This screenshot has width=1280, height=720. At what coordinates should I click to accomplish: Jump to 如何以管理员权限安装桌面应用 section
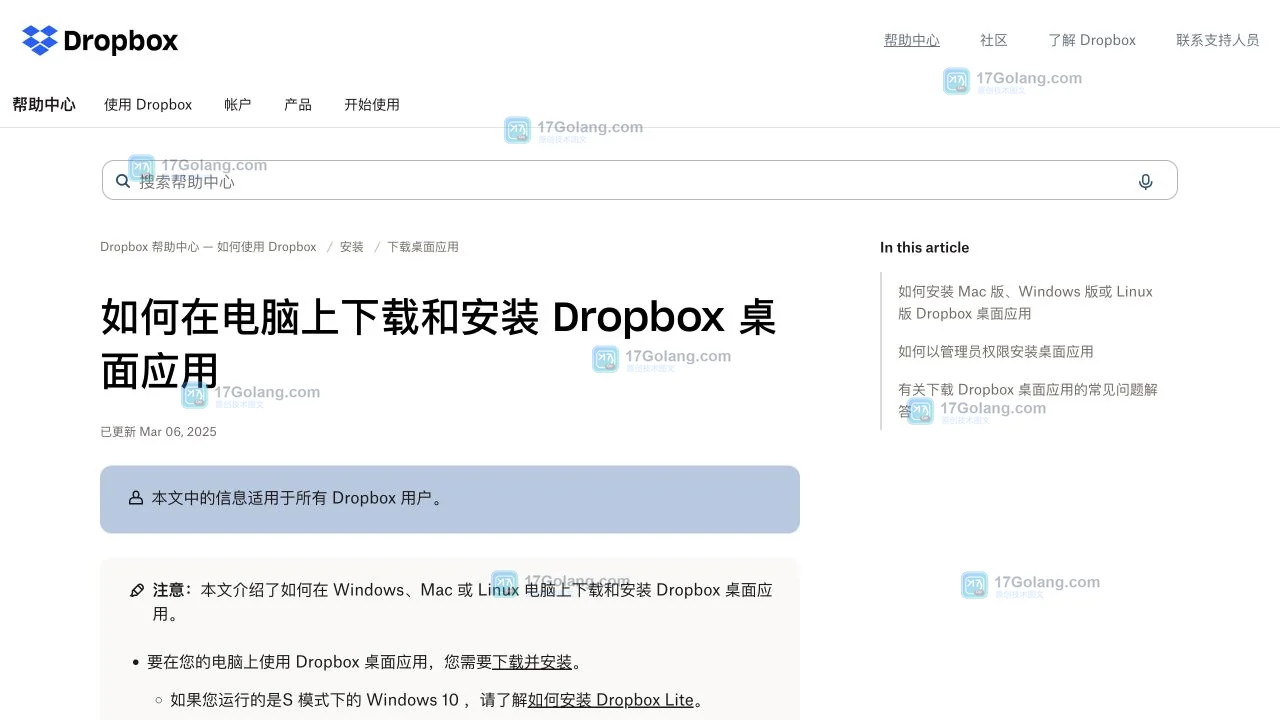pos(996,351)
